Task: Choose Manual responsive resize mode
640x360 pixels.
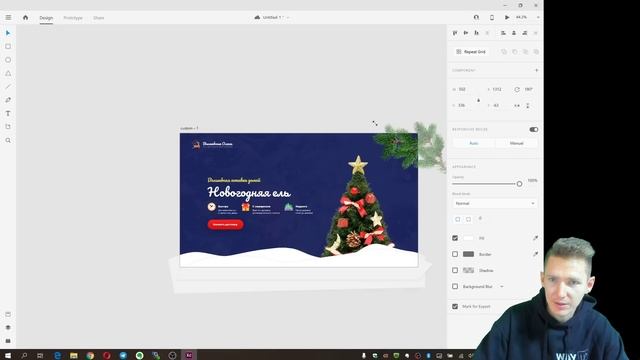Action: pos(516,143)
